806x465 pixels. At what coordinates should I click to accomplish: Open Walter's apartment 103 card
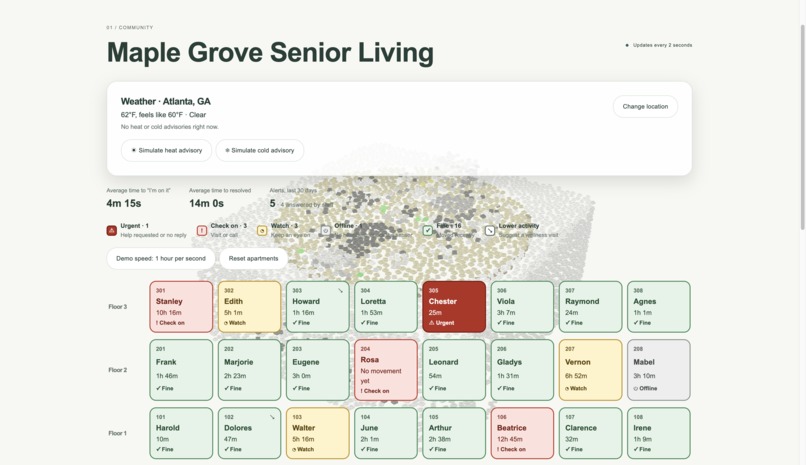[318, 433]
